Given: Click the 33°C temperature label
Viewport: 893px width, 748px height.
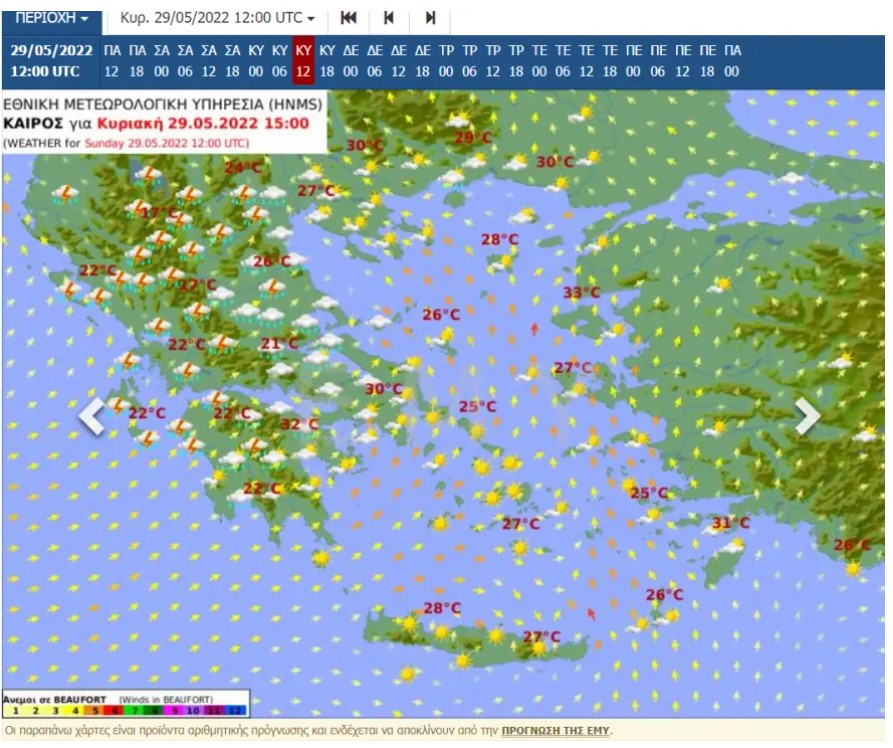Looking at the screenshot, I should coord(581,293).
